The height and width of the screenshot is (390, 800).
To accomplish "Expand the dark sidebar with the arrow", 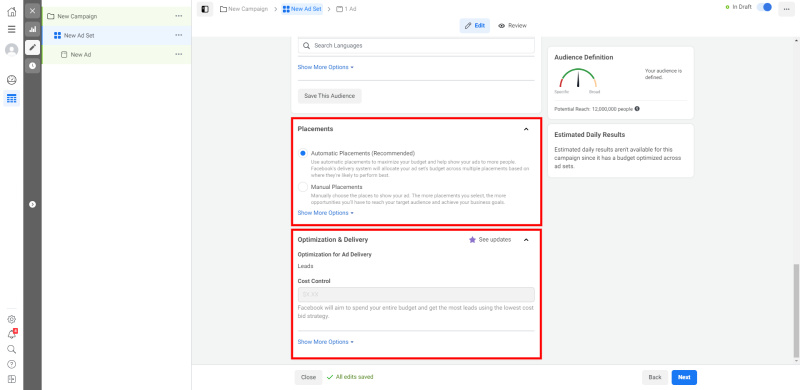I will click(x=33, y=204).
